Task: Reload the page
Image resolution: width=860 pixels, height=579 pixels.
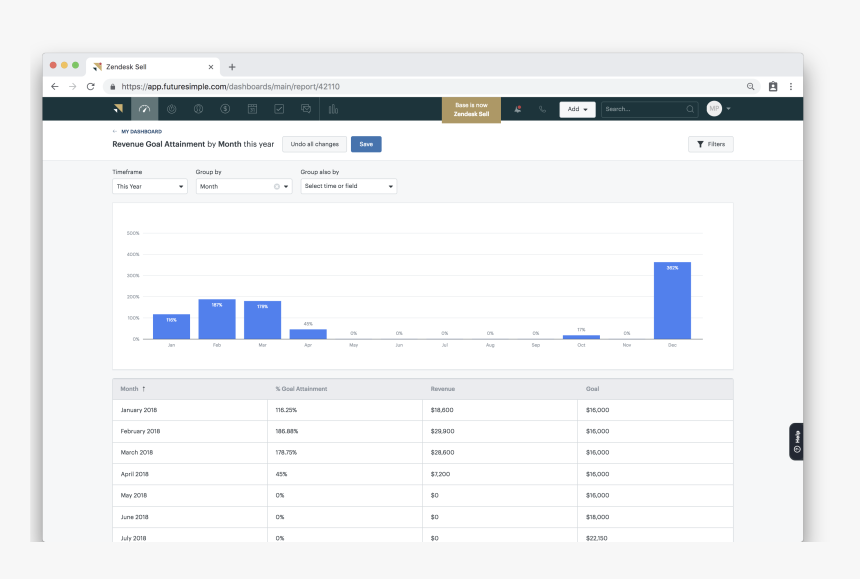Action: tap(91, 87)
